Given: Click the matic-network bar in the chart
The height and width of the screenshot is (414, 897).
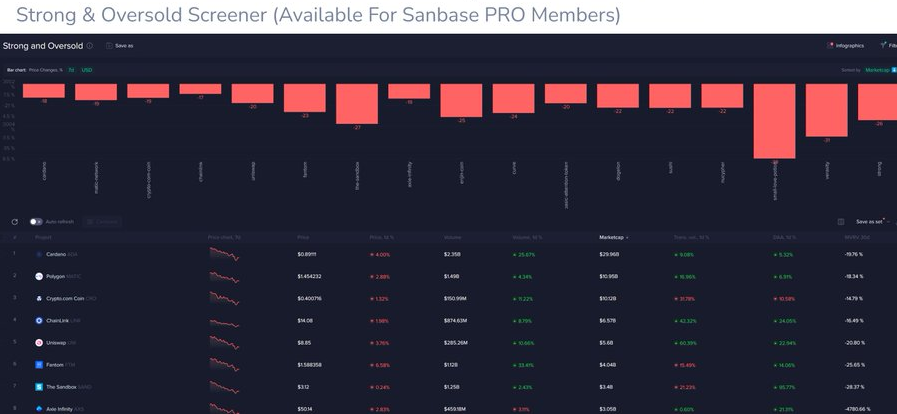Looking at the screenshot, I should (96, 92).
